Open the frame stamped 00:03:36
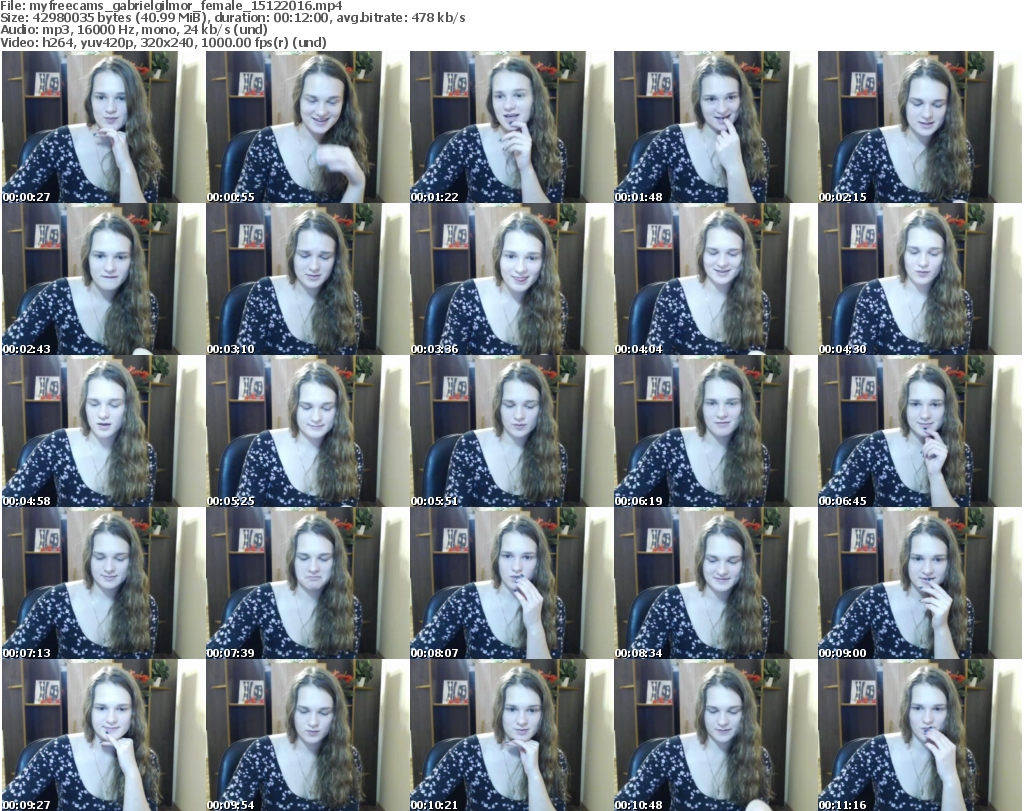The image size is (1024, 811). [511, 279]
